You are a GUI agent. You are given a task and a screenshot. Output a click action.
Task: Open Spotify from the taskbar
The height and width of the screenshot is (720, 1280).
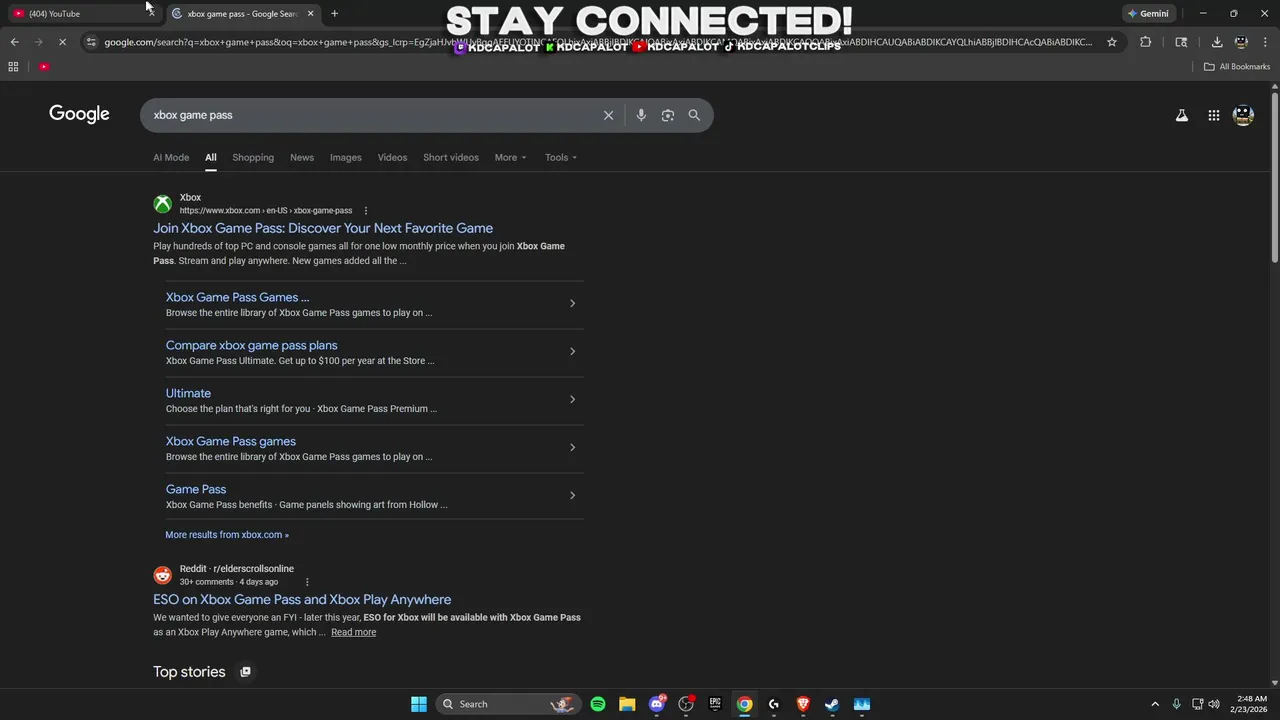click(x=598, y=704)
